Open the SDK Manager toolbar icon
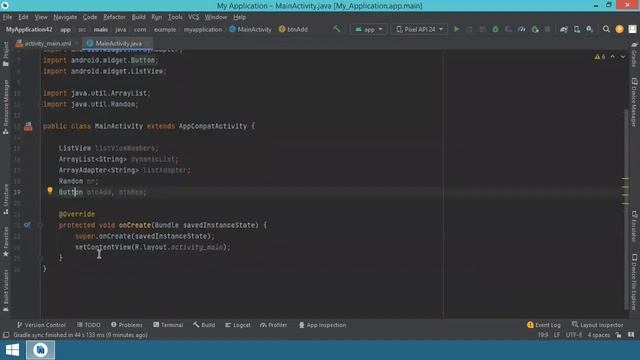The width and height of the screenshot is (640, 360). tap(590, 29)
